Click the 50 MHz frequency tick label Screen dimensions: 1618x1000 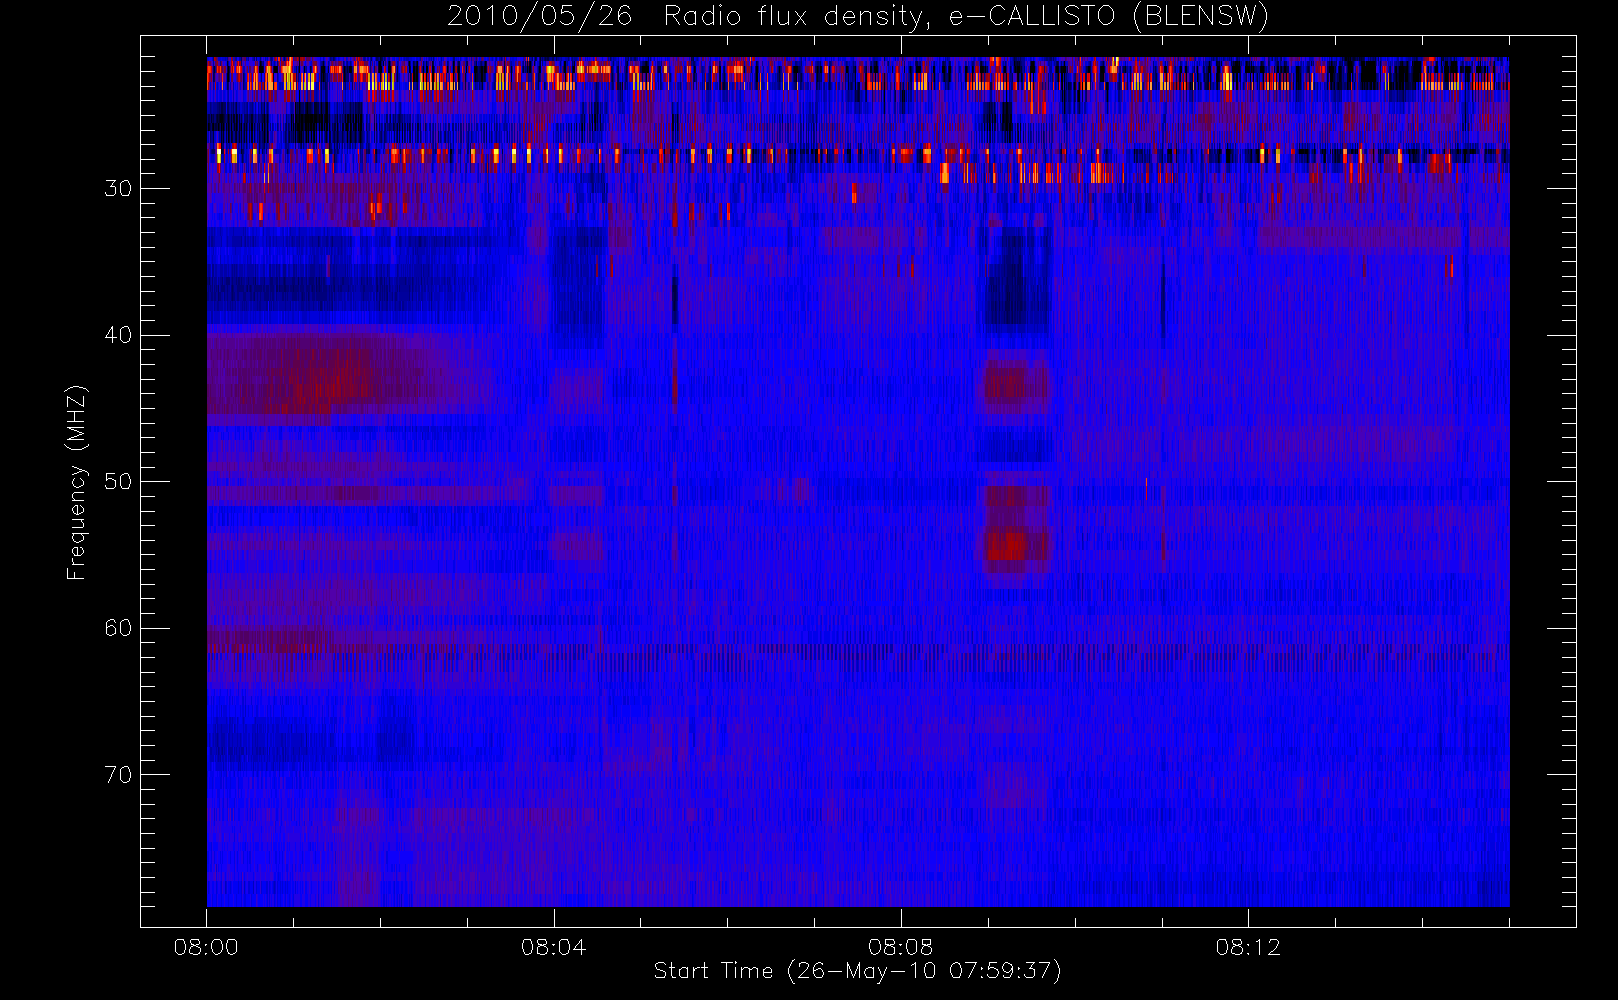point(118,481)
